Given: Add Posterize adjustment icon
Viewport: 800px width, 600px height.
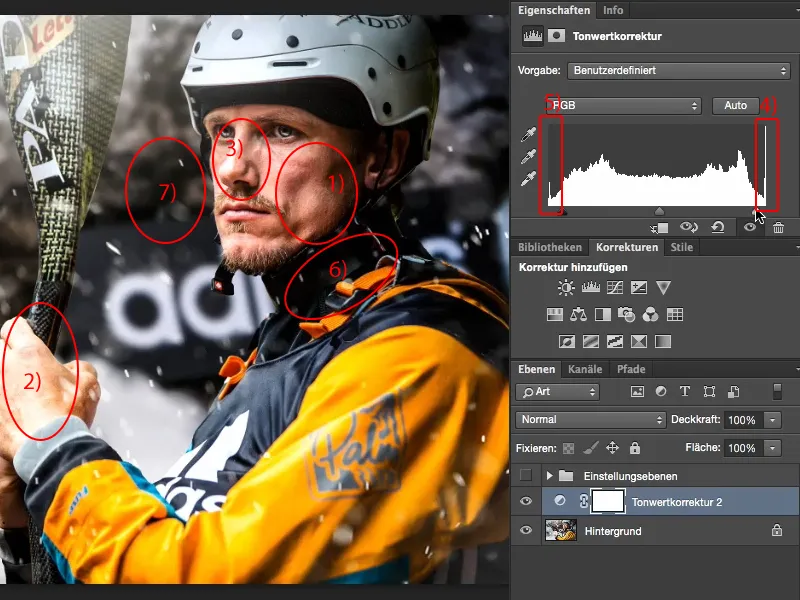Looking at the screenshot, I should (591, 341).
